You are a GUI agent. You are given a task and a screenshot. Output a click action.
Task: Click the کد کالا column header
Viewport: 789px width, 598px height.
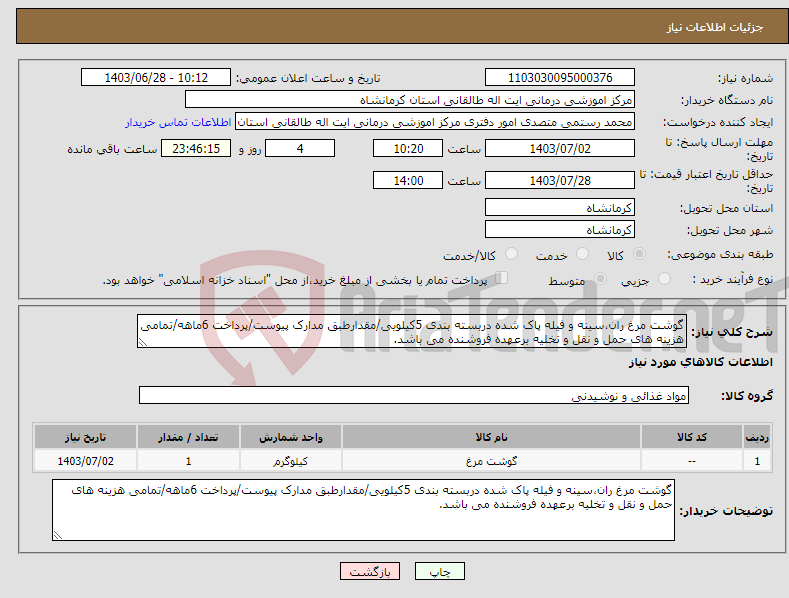click(x=692, y=437)
